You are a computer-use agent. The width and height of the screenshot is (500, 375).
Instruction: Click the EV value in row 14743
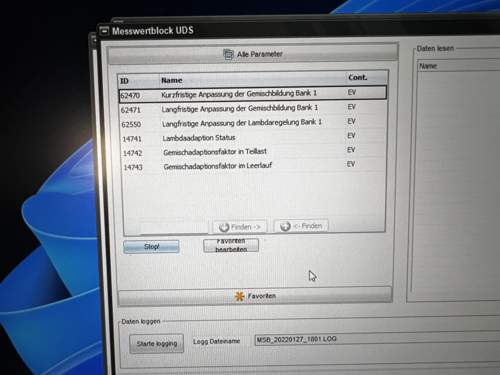(351, 164)
